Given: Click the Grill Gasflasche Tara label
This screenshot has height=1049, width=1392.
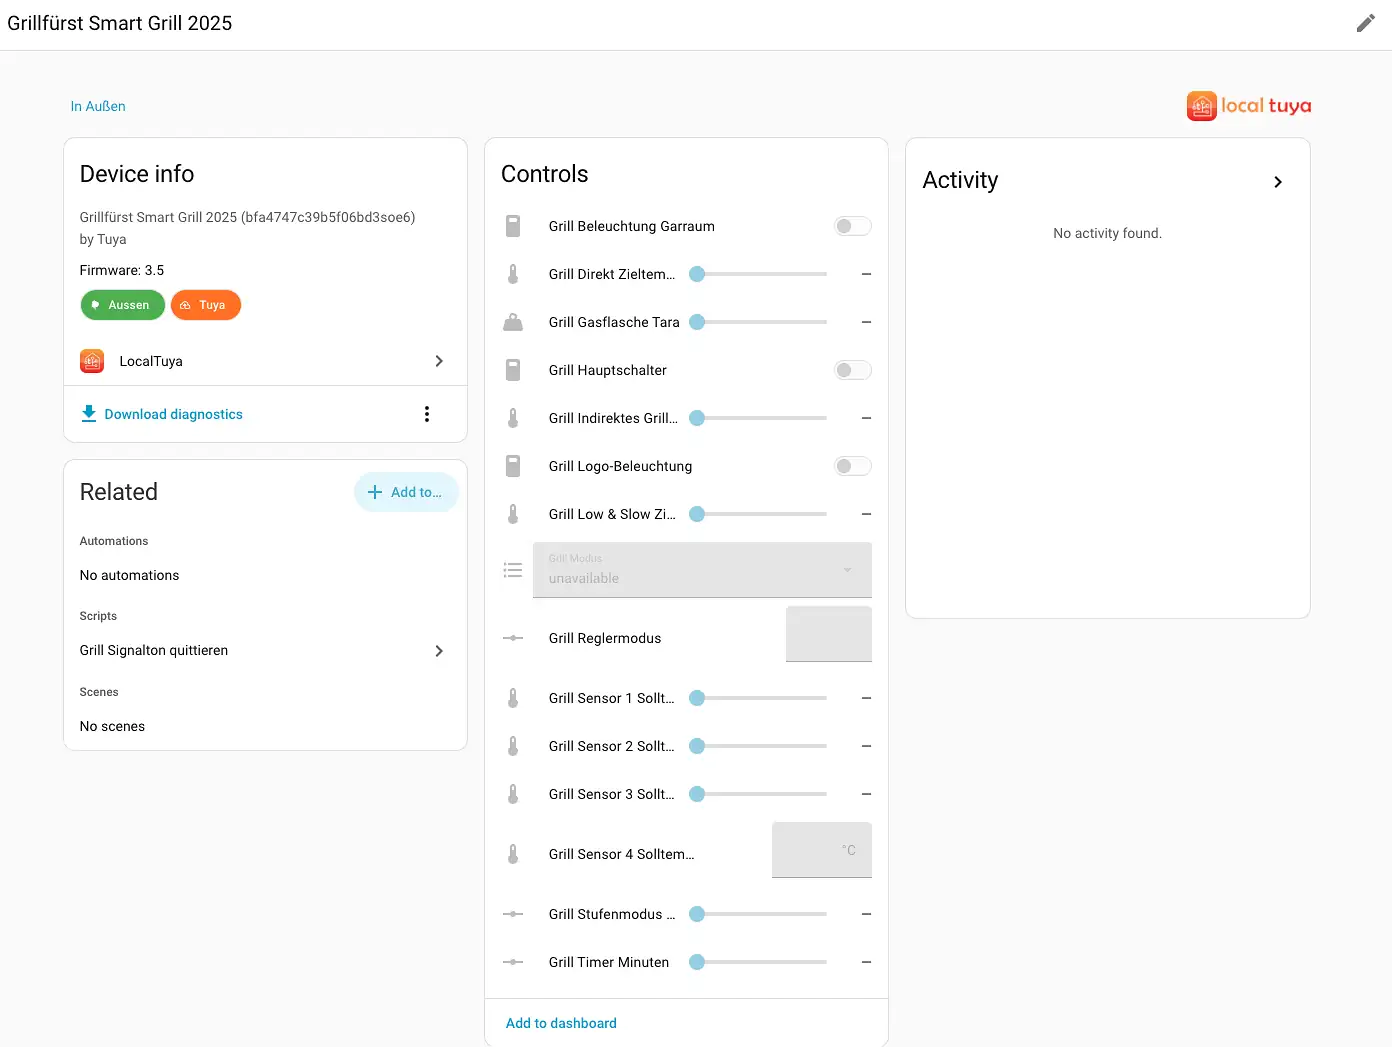Looking at the screenshot, I should (614, 322).
